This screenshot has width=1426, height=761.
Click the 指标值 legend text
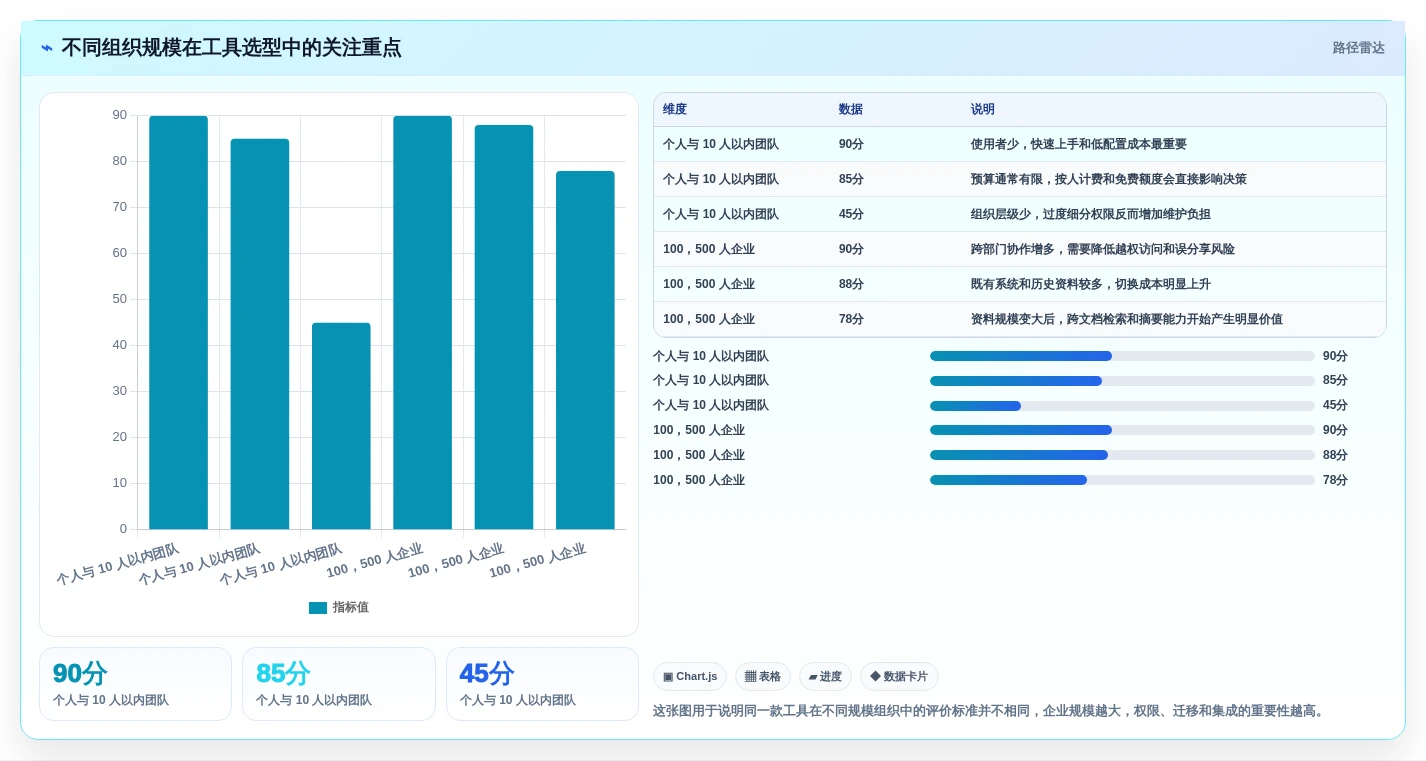[x=351, y=608]
